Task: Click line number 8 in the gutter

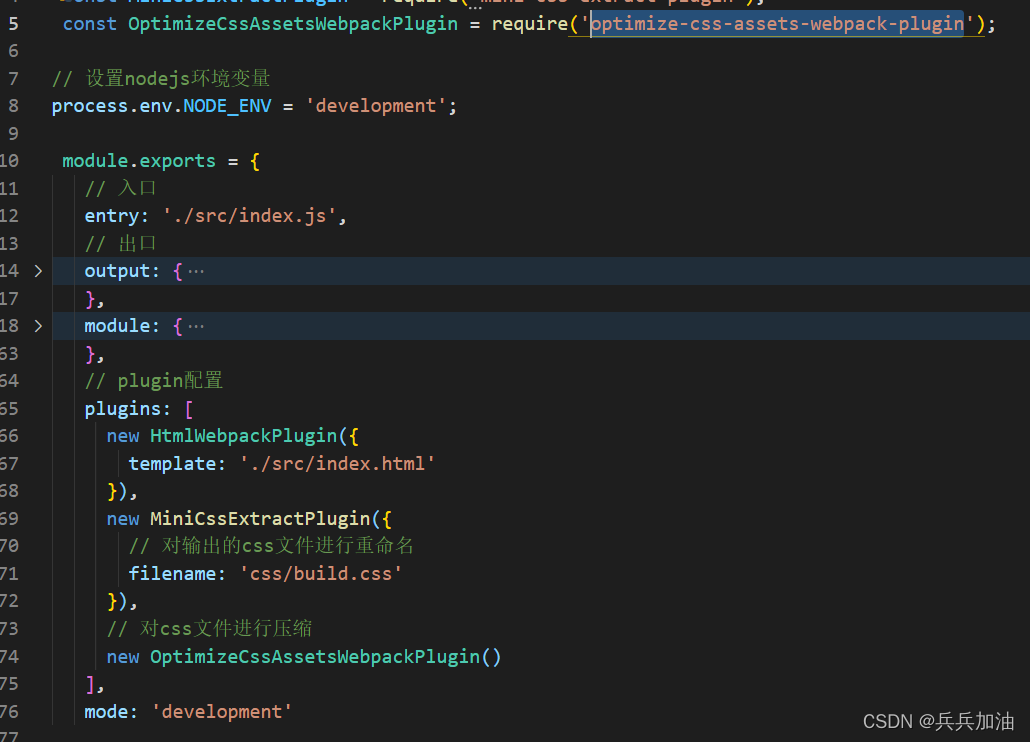Action: tap(14, 106)
